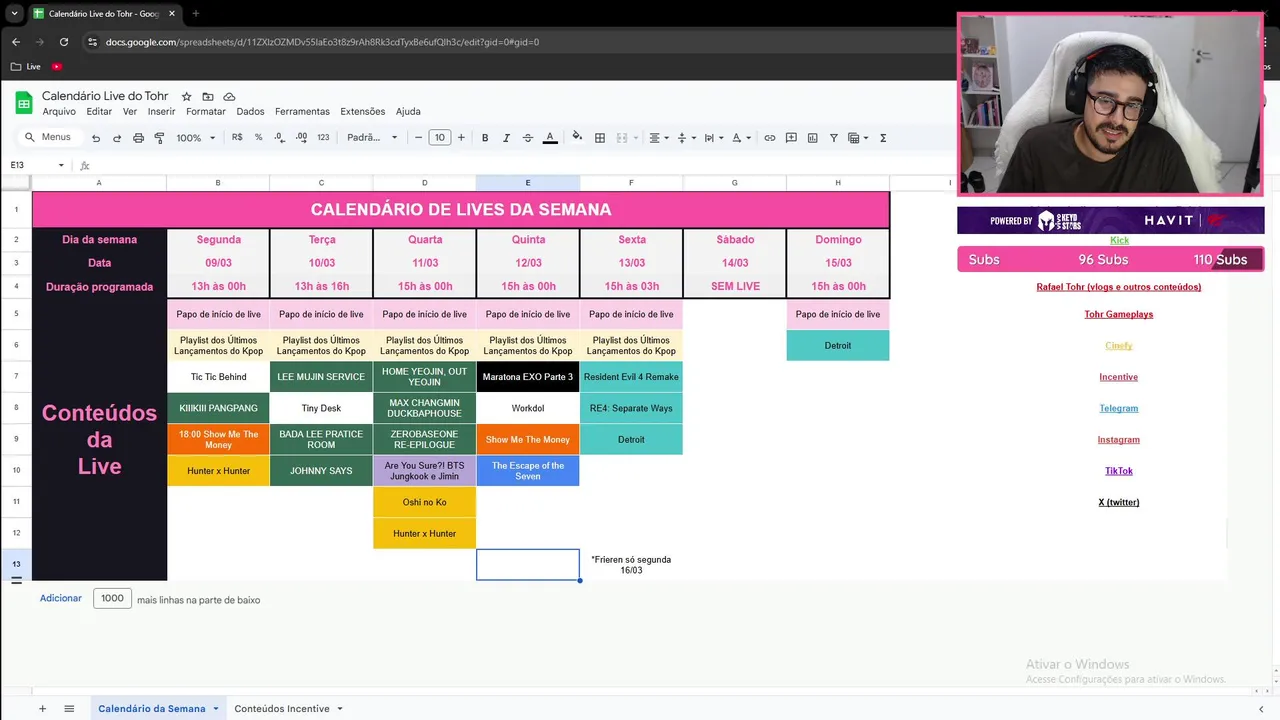Switch to the Conteúdos Incentive sheet tab
Image resolution: width=1280 pixels, height=720 pixels.
pos(282,709)
